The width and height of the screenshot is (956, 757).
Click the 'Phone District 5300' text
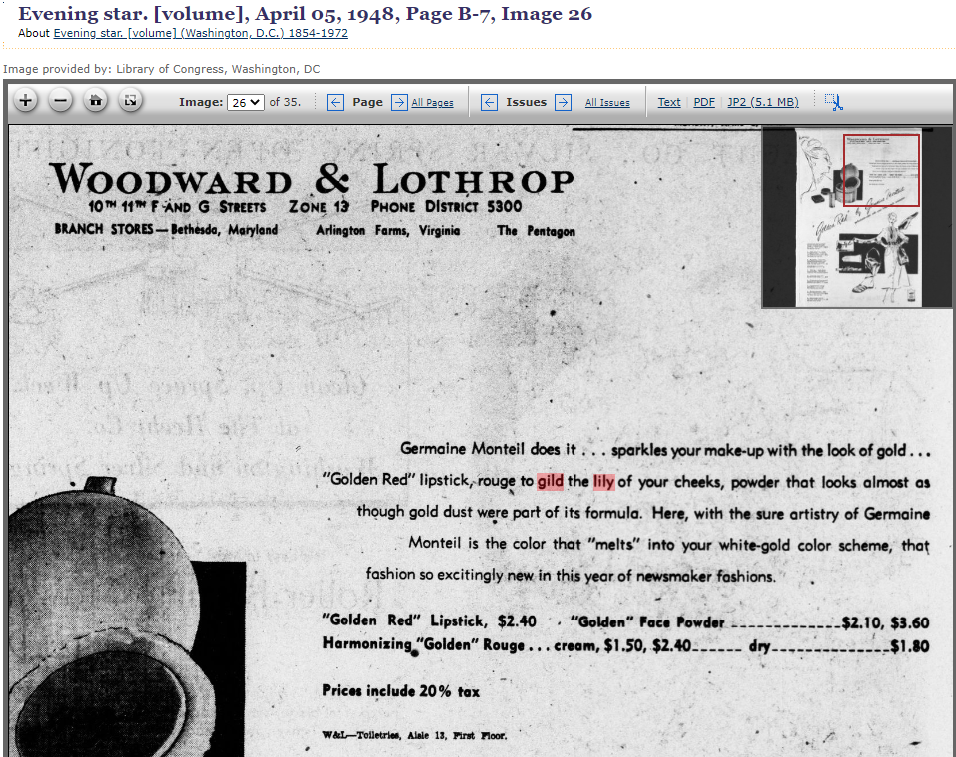coord(446,207)
